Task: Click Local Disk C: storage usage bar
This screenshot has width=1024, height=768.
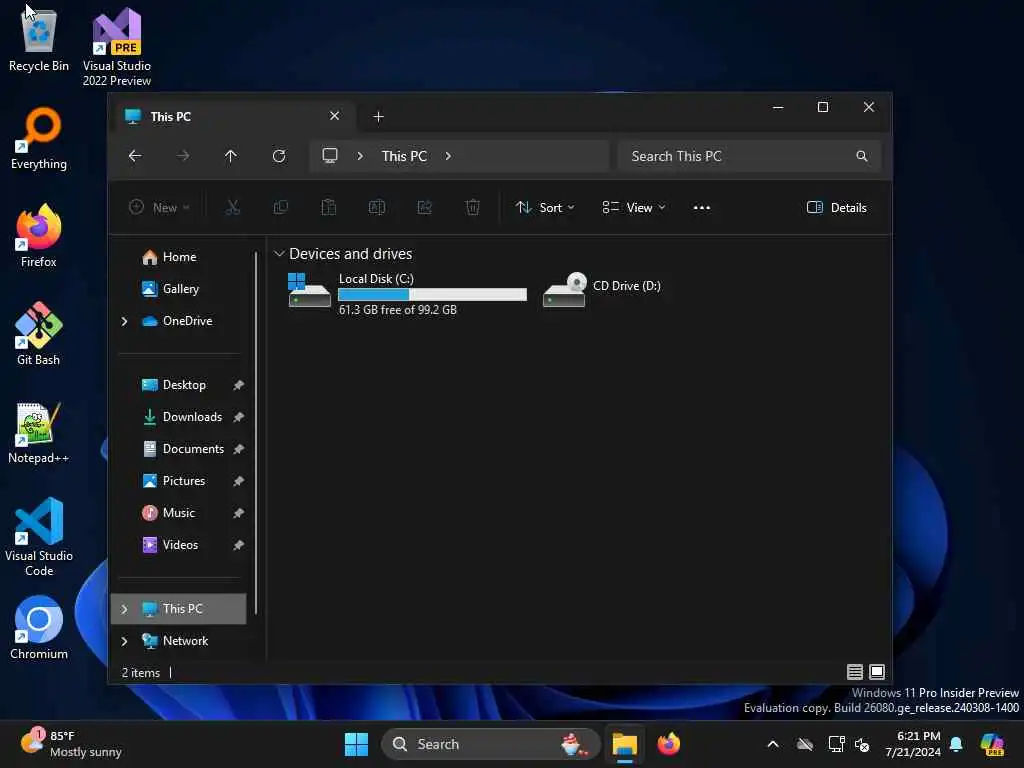Action: (x=432, y=295)
